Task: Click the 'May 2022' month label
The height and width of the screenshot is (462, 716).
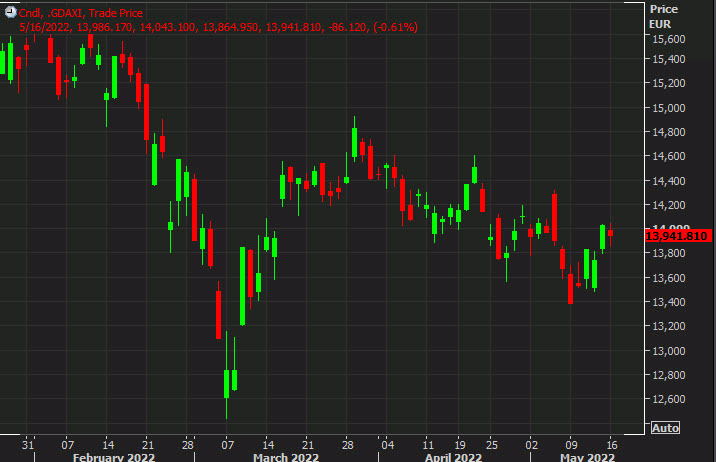Action: tap(587, 457)
